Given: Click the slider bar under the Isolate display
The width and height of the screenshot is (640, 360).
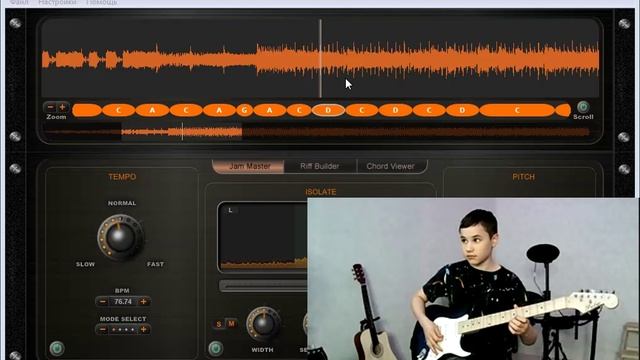Looking at the screenshot, I should tap(263, 286).
